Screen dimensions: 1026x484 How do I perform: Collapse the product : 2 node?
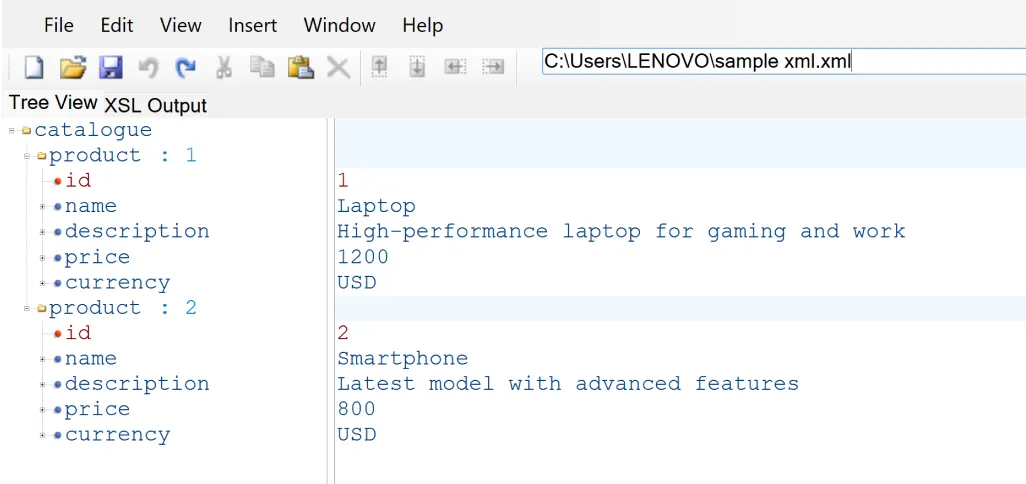point(27,309)
